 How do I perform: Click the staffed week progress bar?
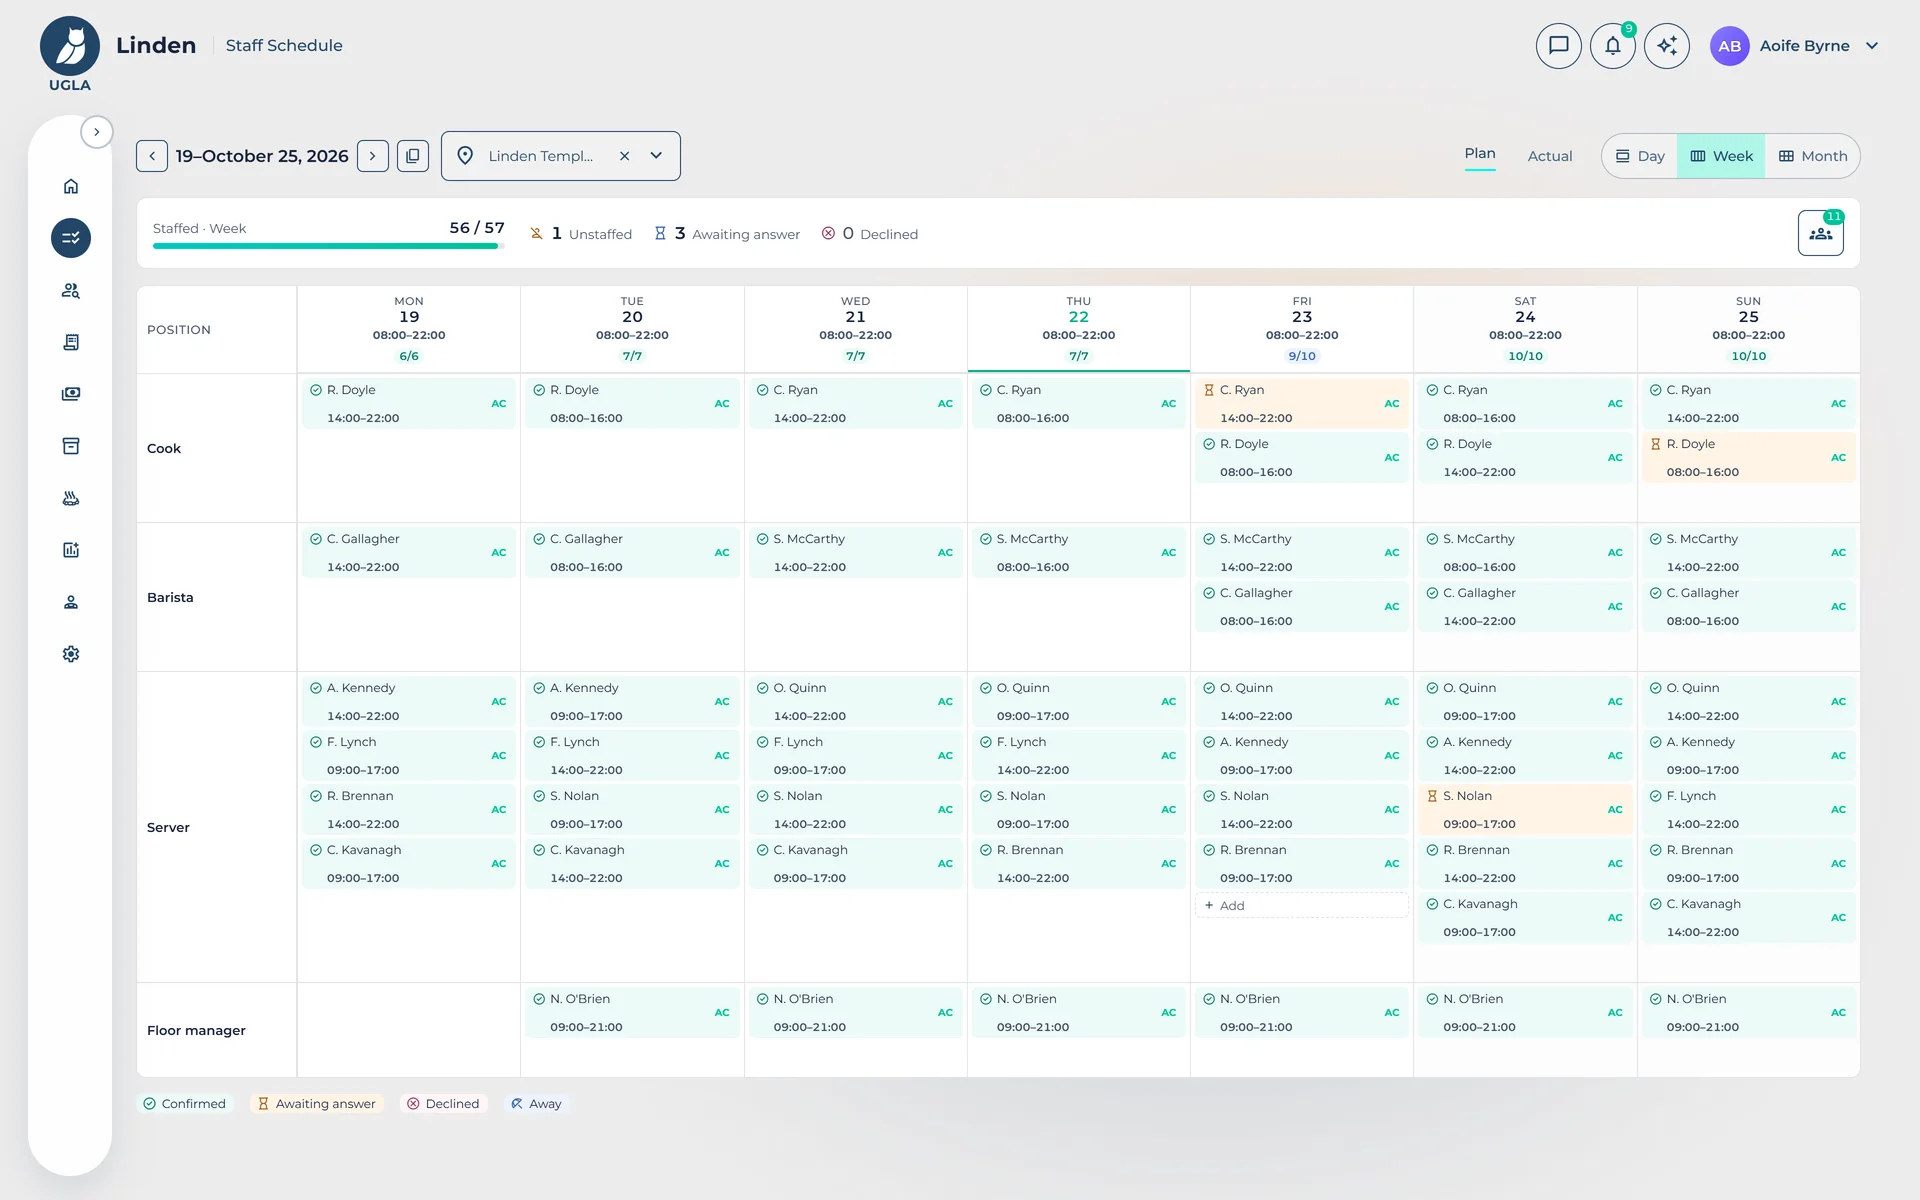328,246
